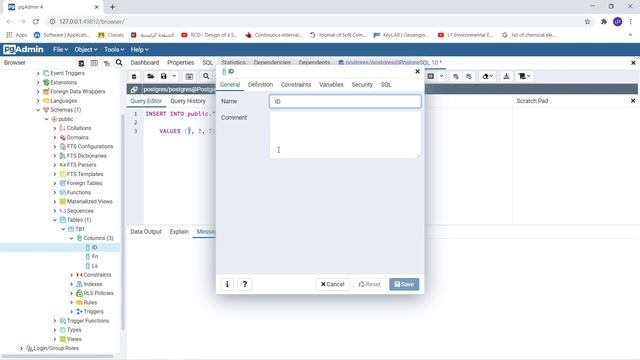The height and width of the screenshot is (360, 640).
Task: Close the ID column dialog
Action: (x=417, y=71)
